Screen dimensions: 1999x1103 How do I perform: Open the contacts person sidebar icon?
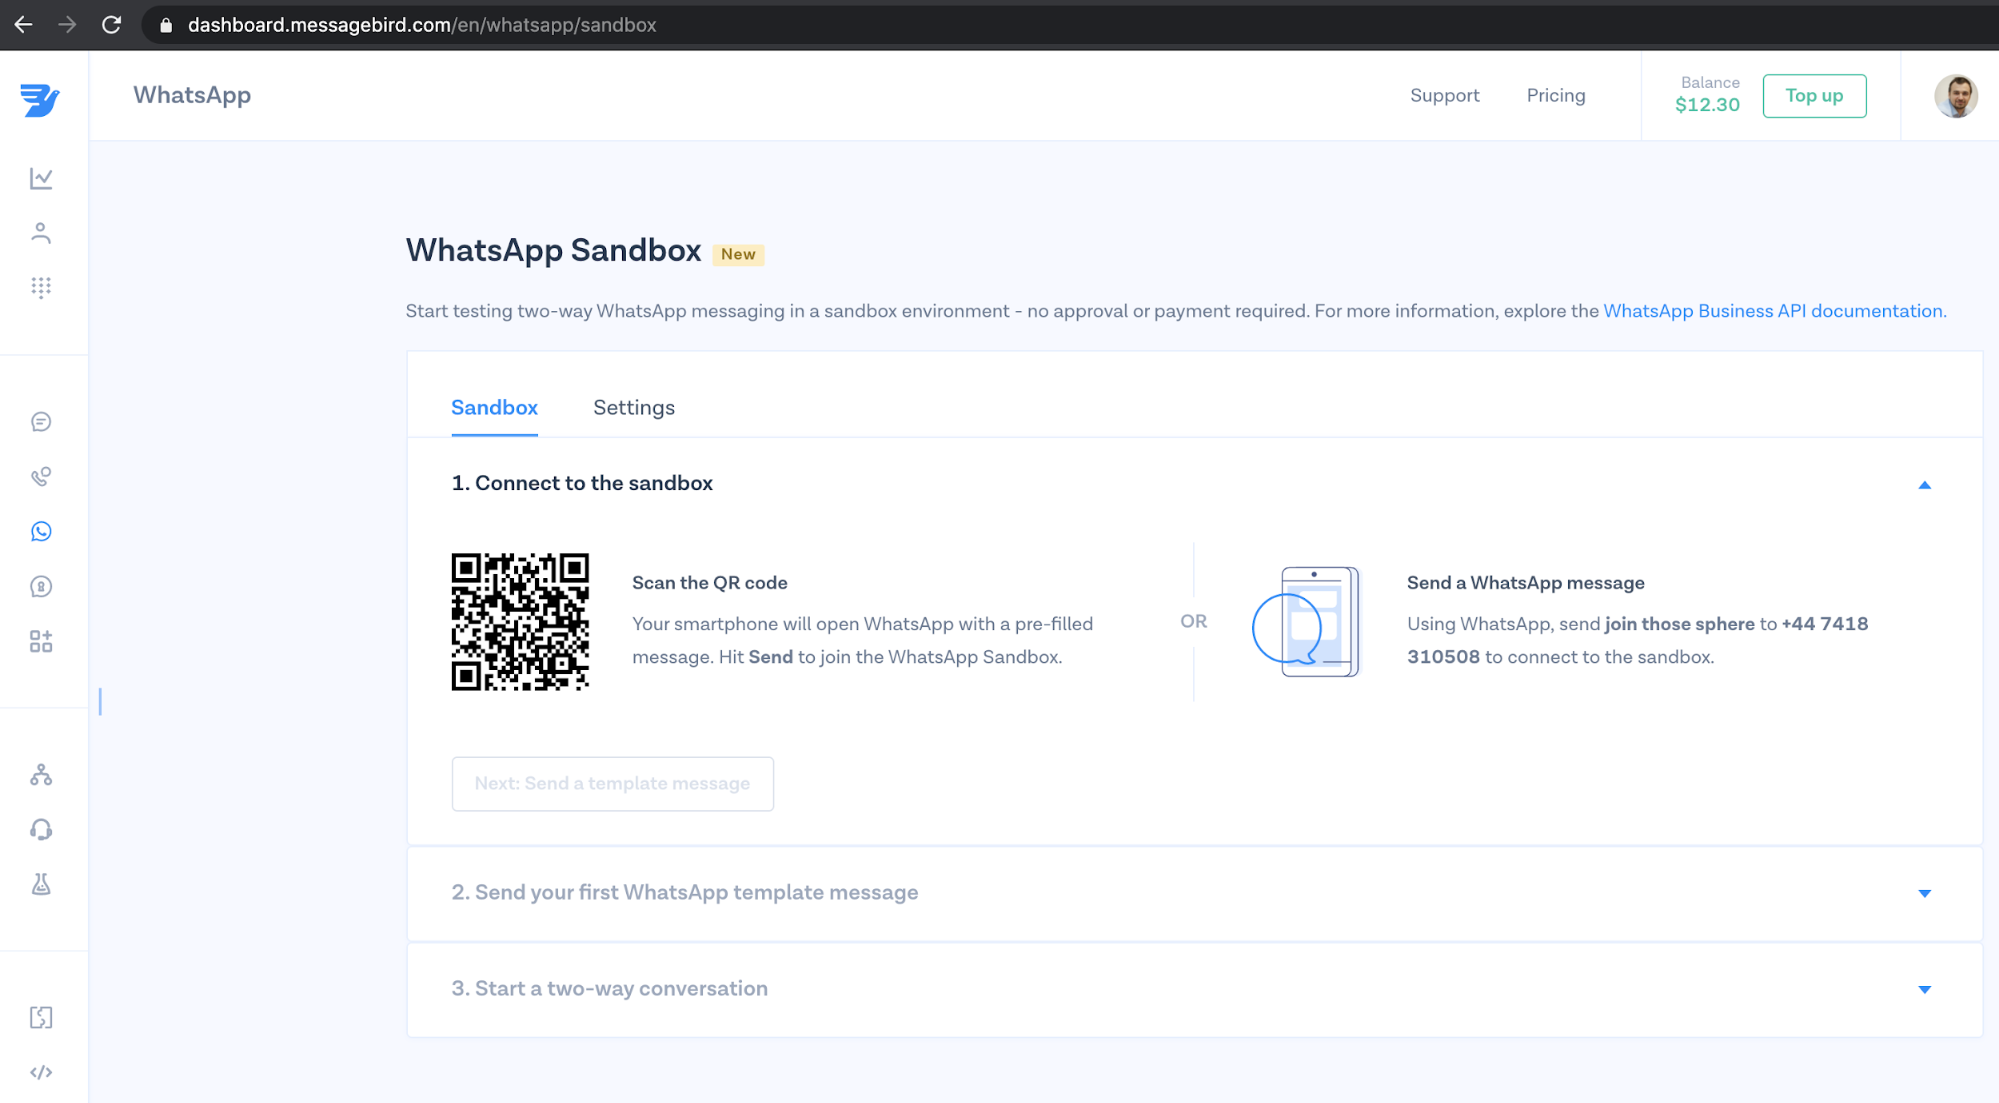click(x=41, y=233)
